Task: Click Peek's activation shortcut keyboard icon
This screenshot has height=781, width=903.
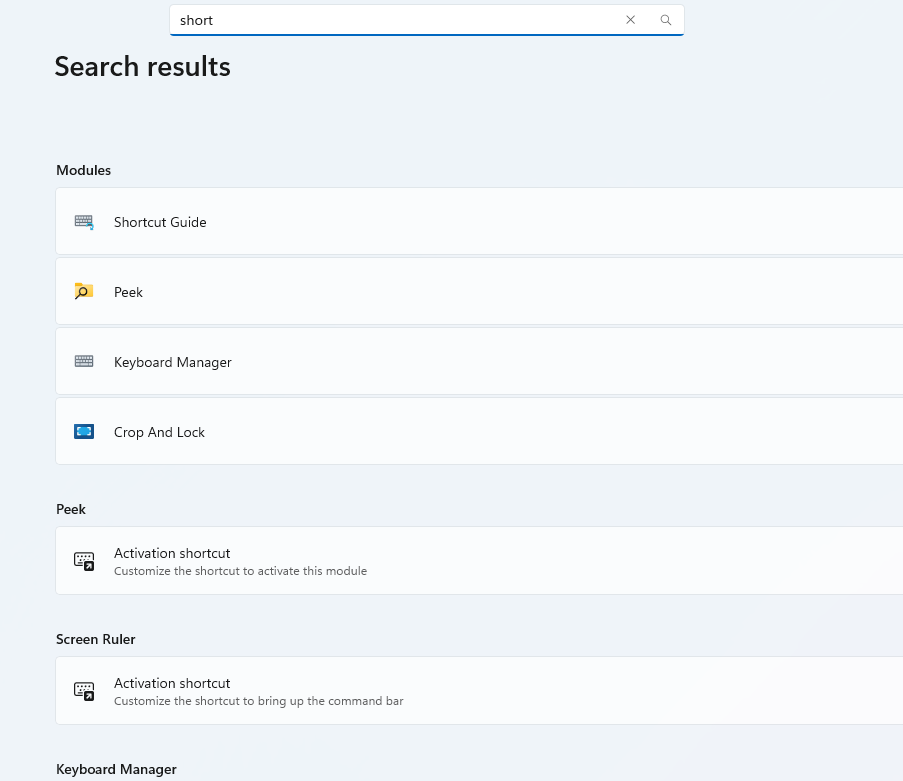Action: coord(84,561)
